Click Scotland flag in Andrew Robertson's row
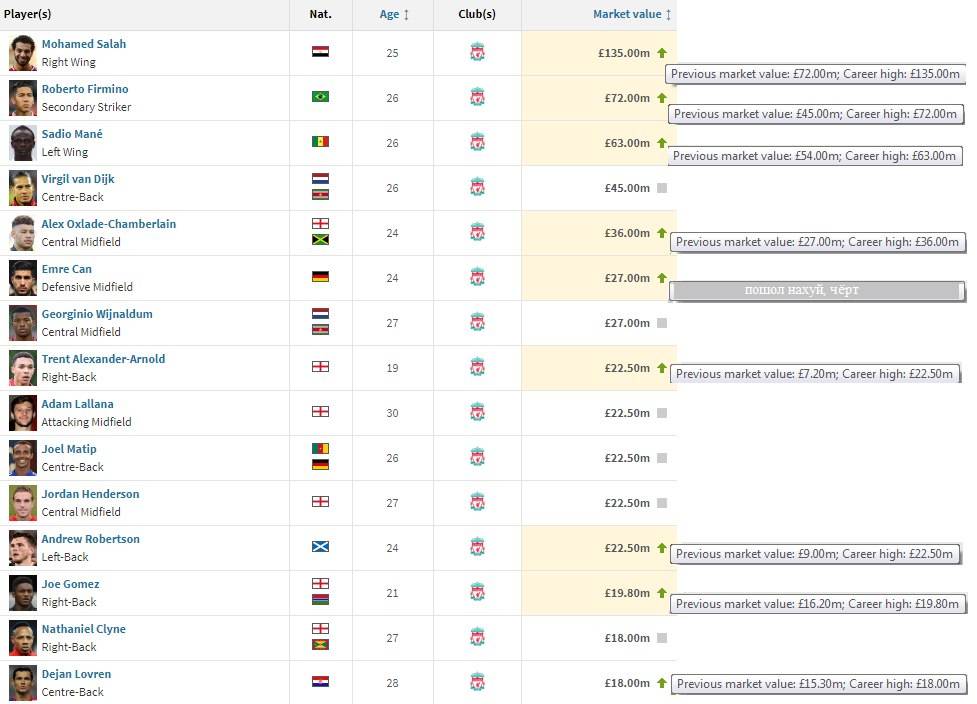 click(320, 547)
